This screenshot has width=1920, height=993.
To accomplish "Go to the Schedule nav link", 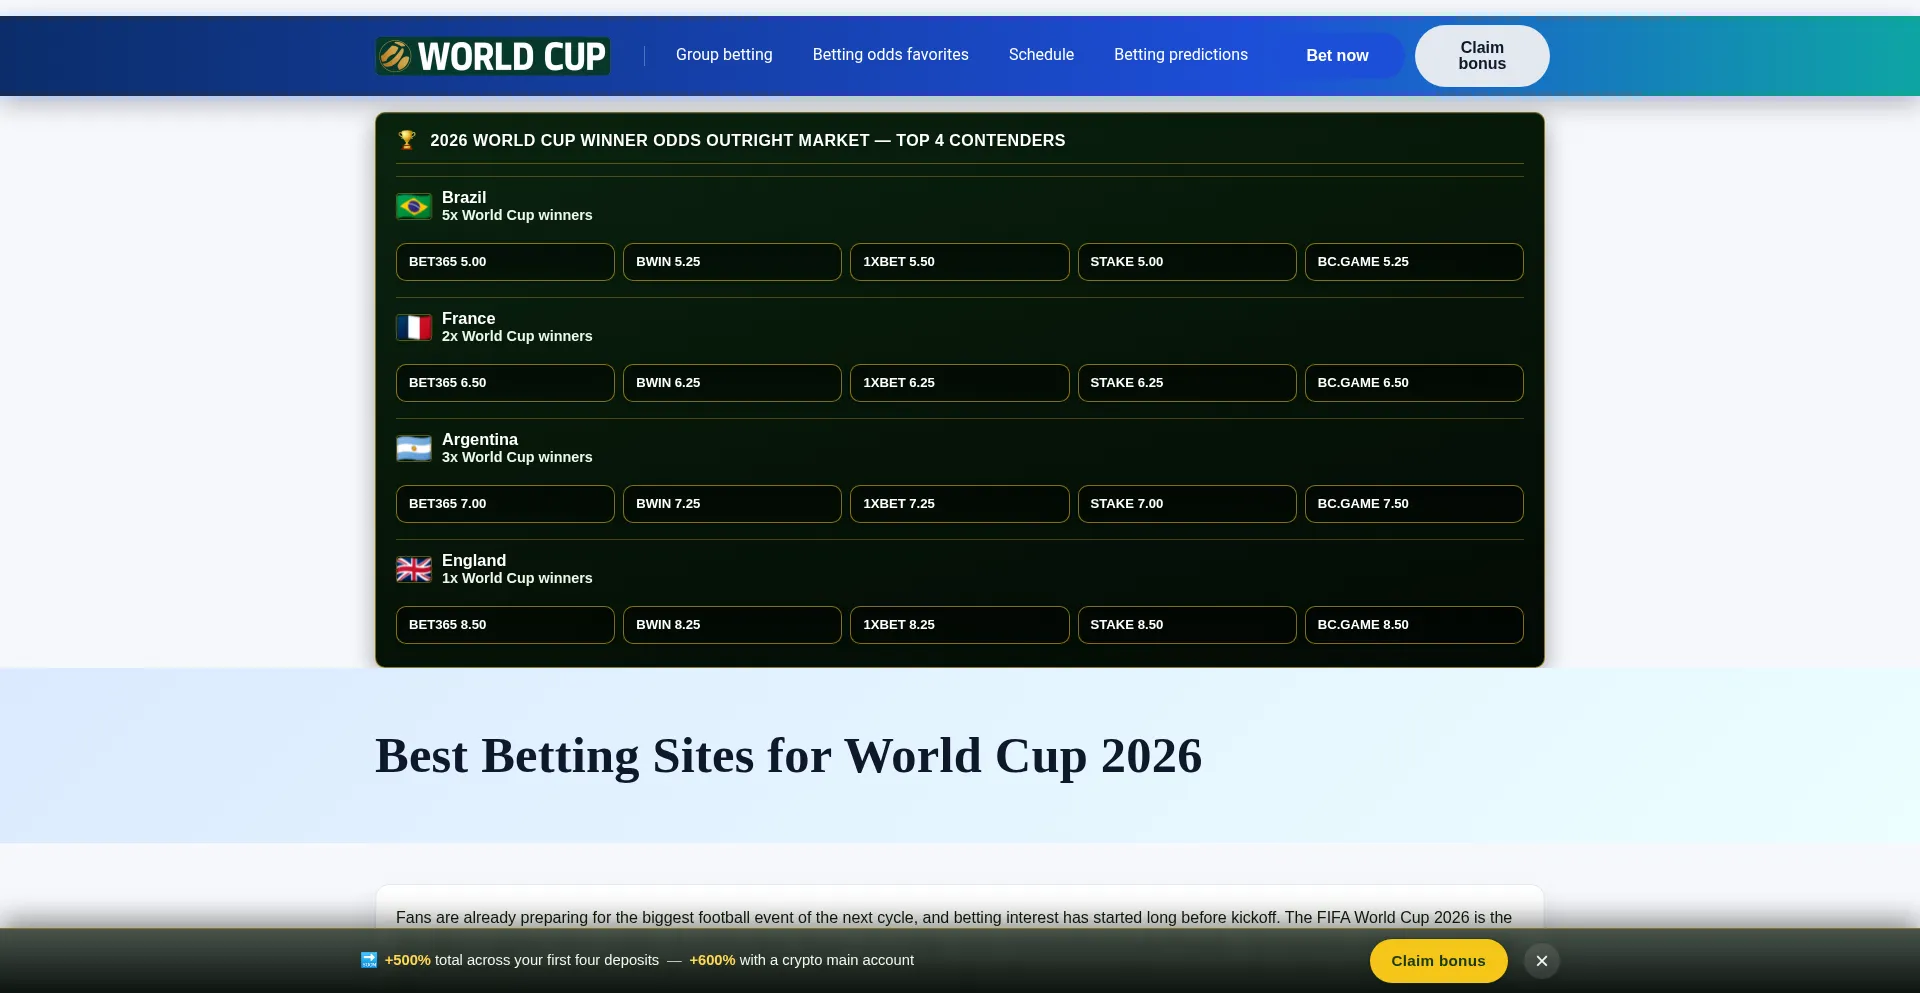I will click(x=1041, y=55).
